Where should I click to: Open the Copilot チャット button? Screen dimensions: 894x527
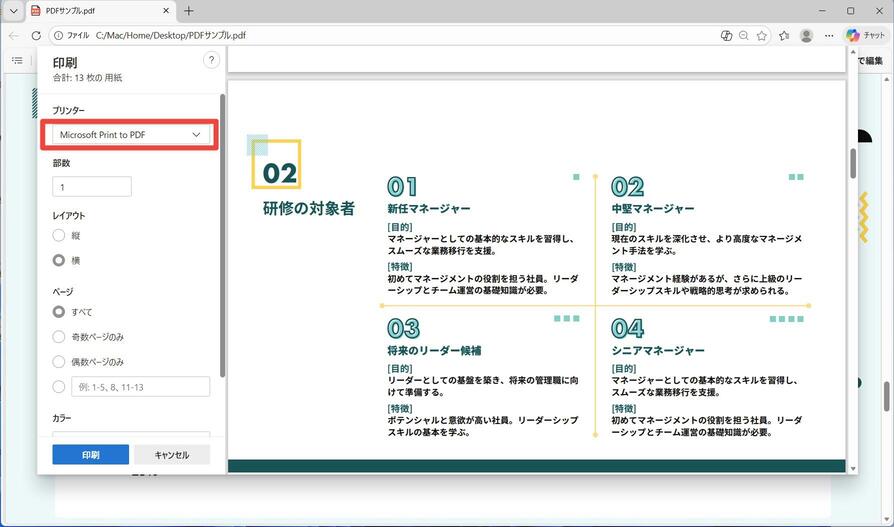(865, 35)
